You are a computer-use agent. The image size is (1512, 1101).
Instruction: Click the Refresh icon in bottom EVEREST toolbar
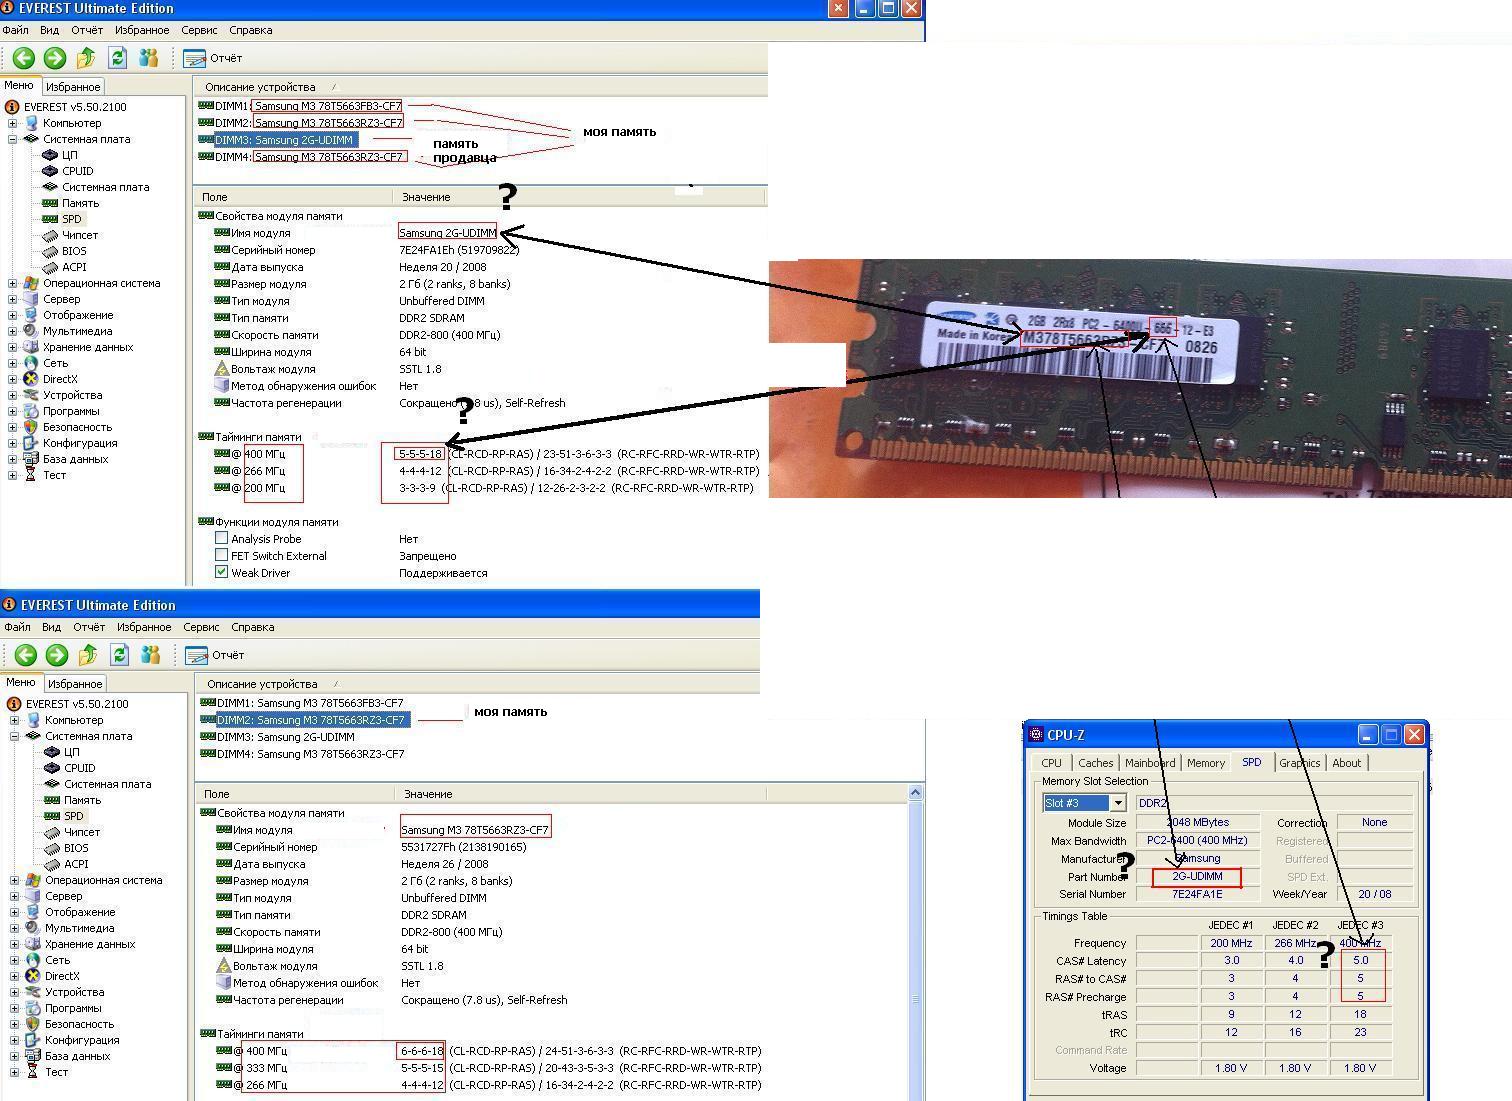point(119,655)
